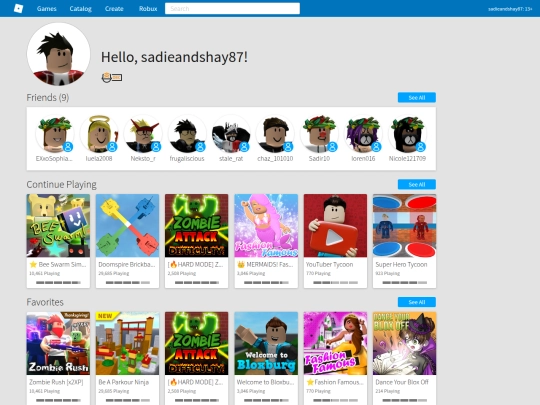The height and width of the screenshot is (405, 540).
Task: Open YouTuber Tycoon game thumbnail
Action: (x=335, y=226)
